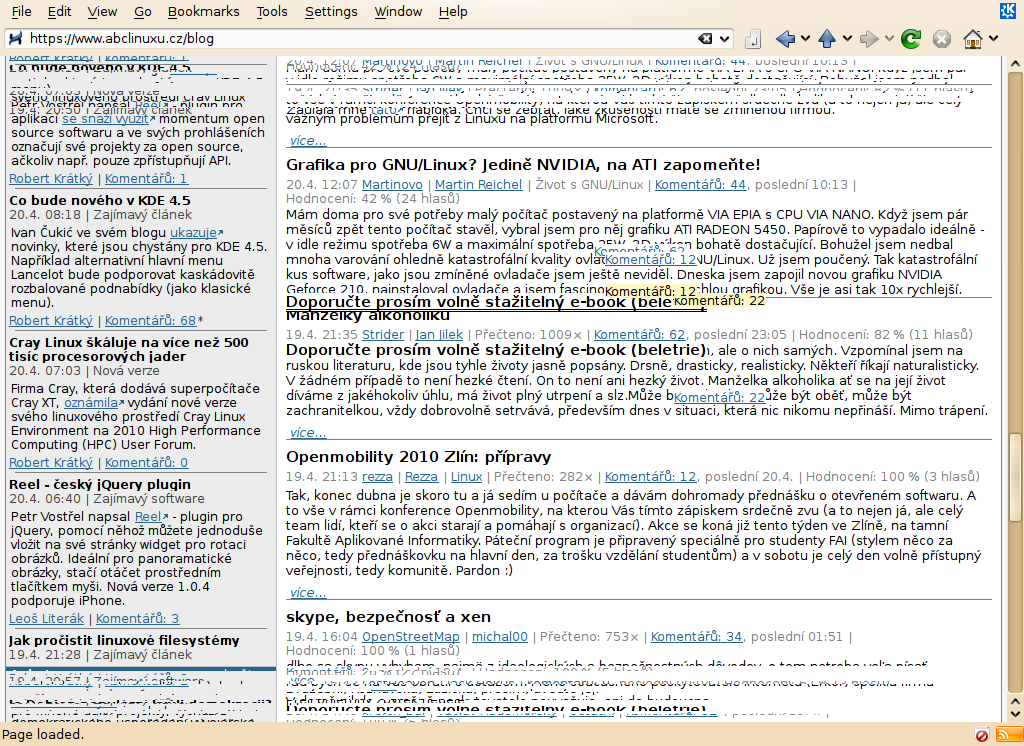Screen dimensions: 1024x746
Task: Click the 'Hodnocení: 100 % (3 hlasů)' text
Action: (x=893, y=477)
